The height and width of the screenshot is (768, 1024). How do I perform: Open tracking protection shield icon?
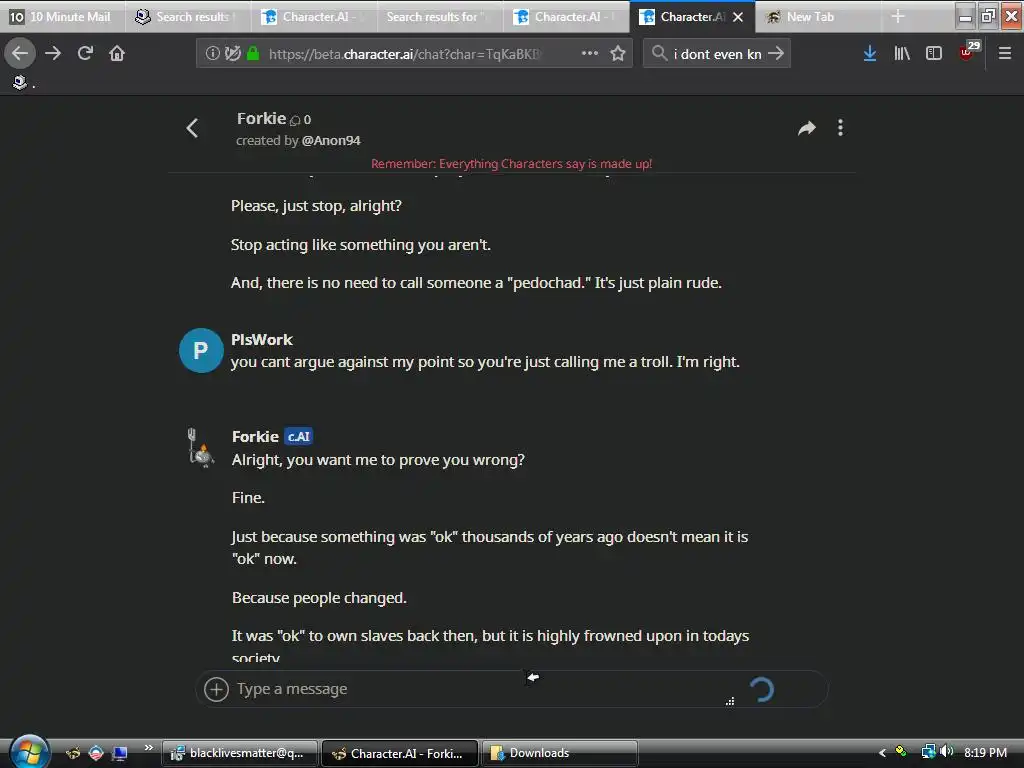(x=232, y=54)
